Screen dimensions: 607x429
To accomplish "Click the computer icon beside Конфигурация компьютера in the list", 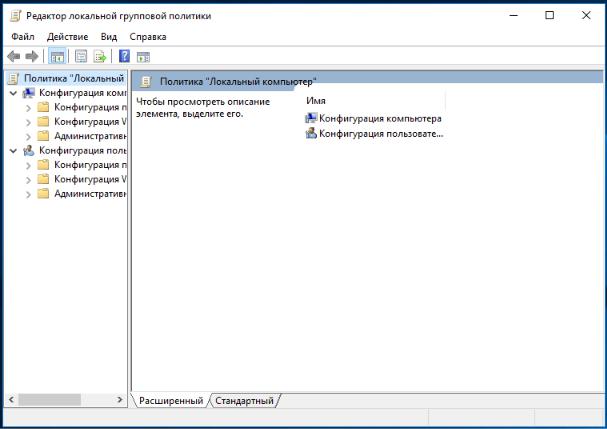I will point(311,118).
